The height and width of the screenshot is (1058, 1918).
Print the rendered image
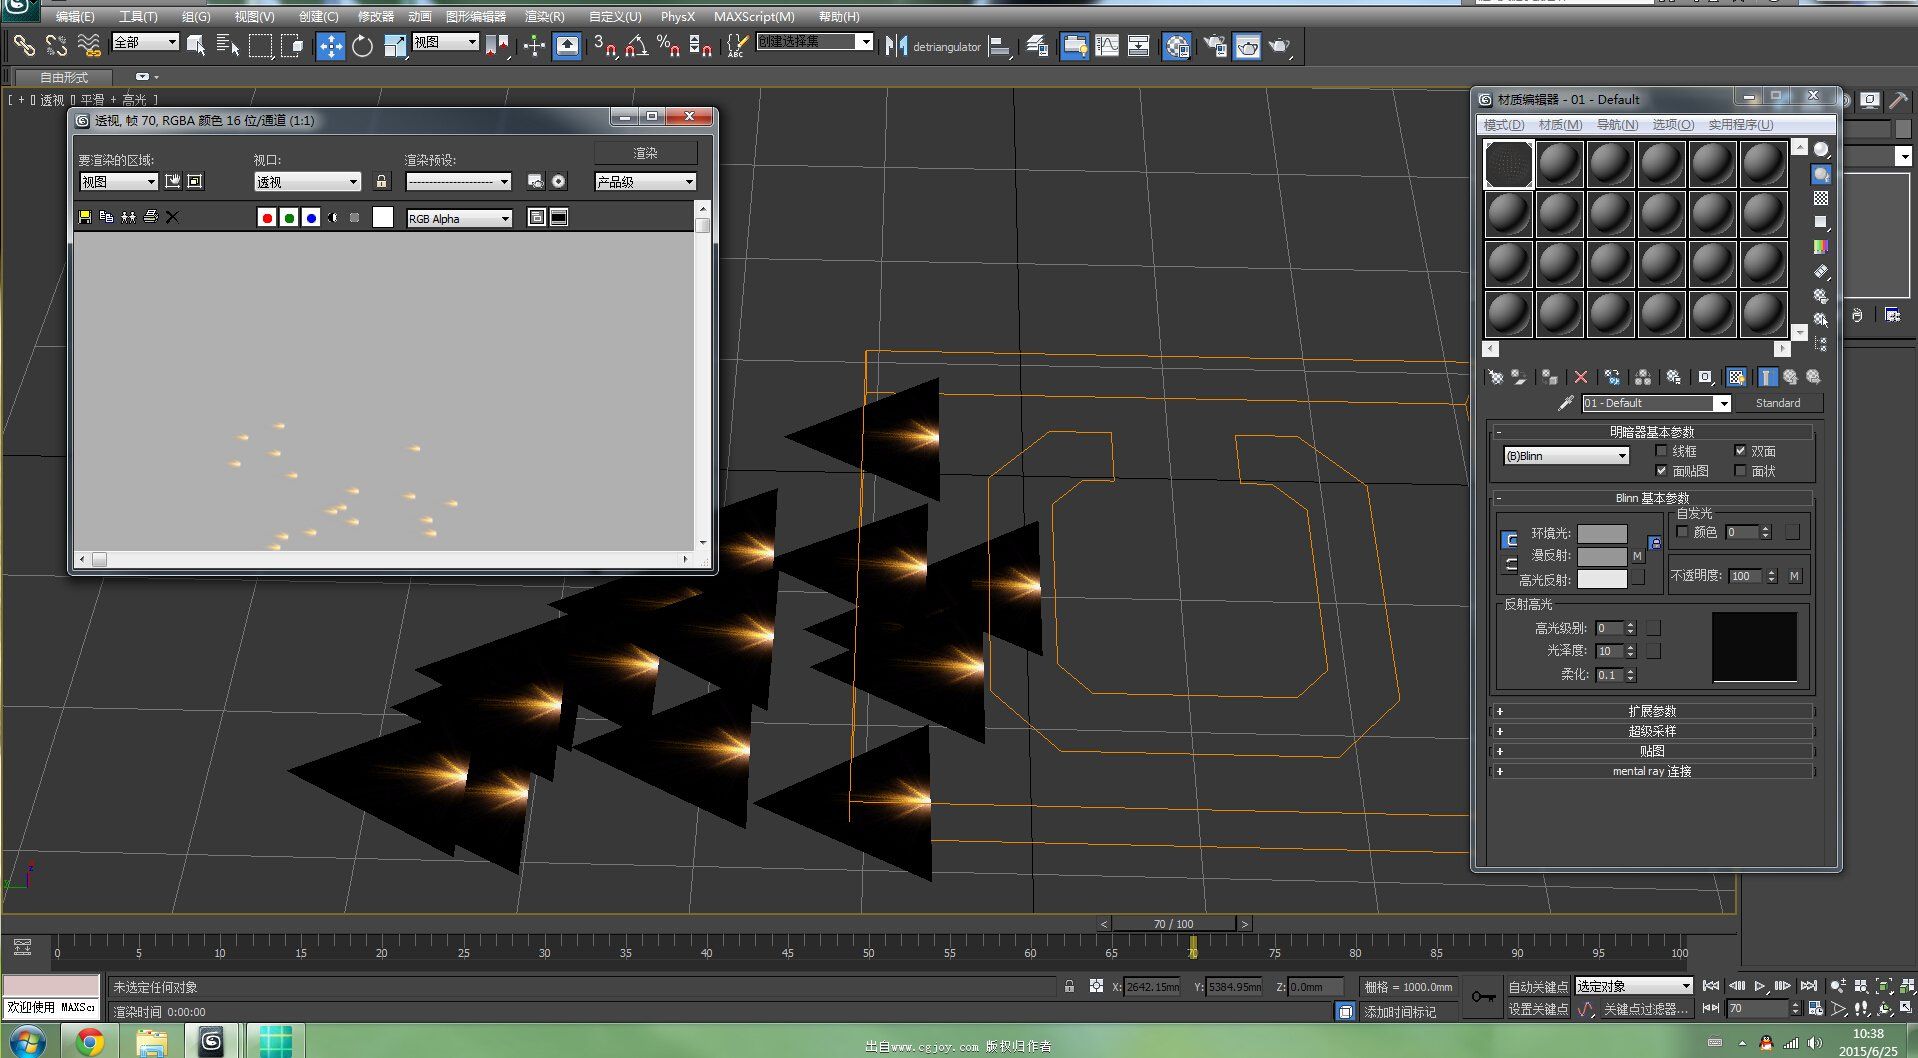tap(150, 217)
